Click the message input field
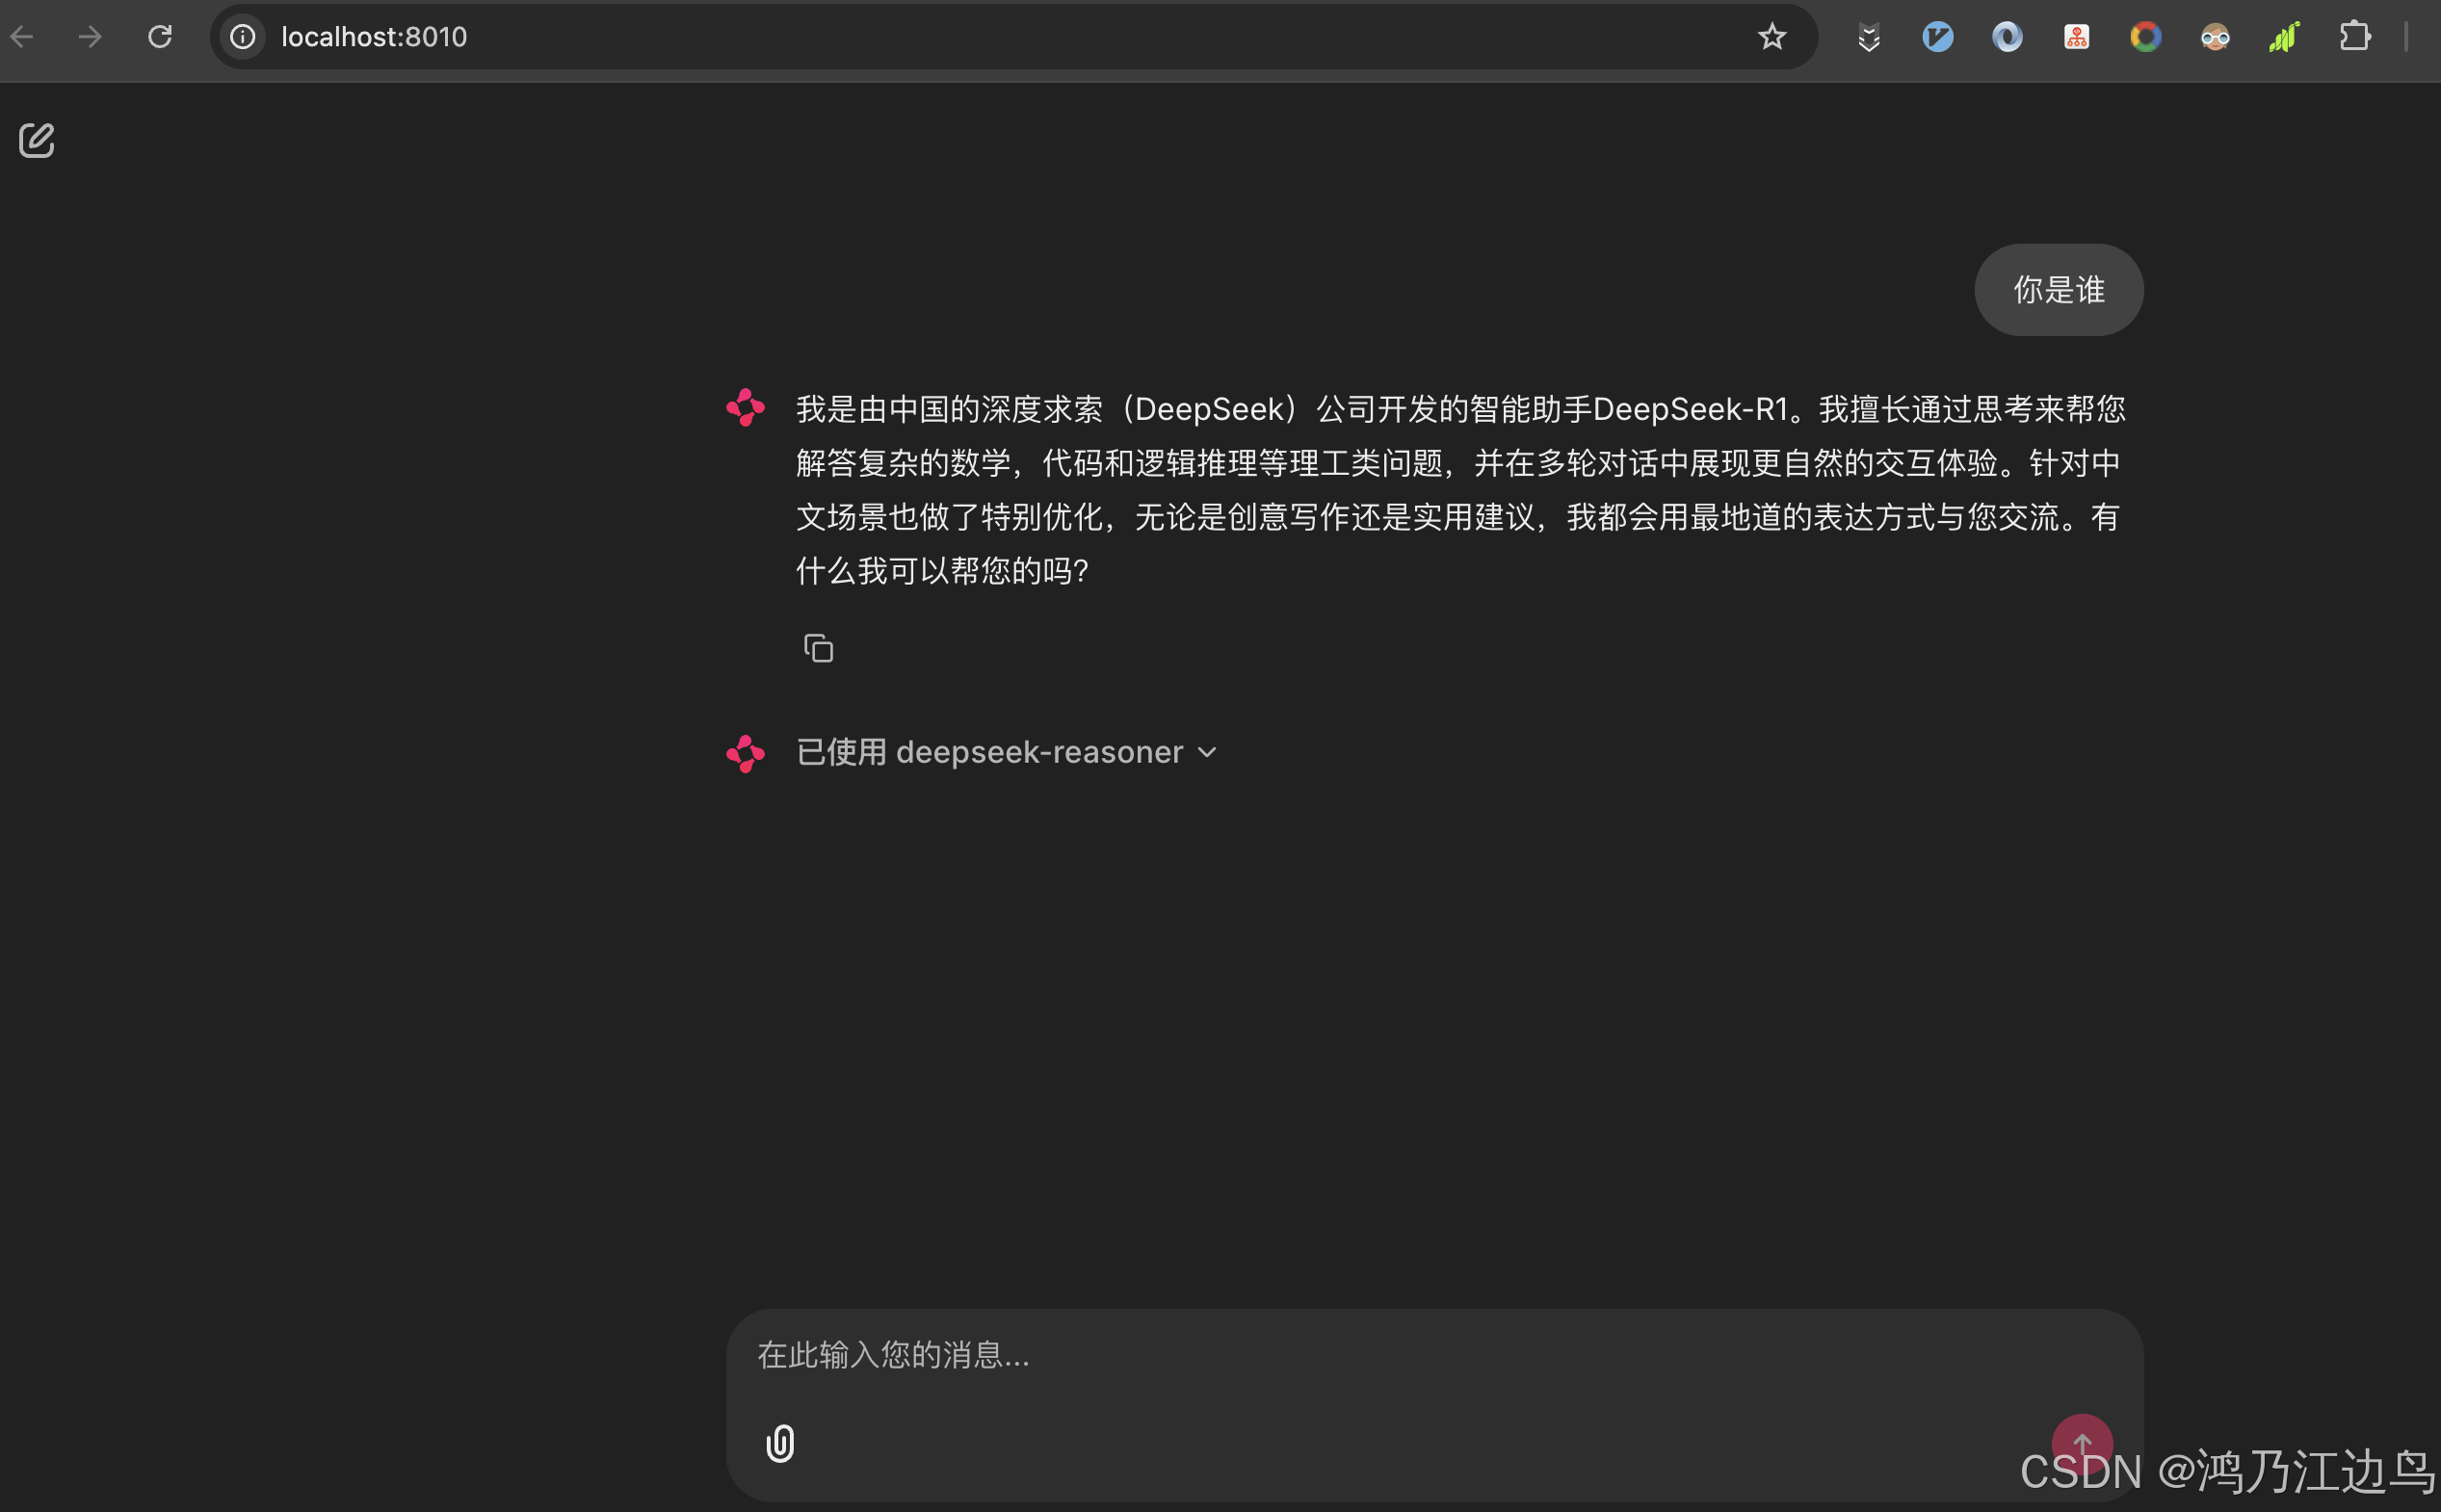The image size is (2441, 1512). point(1400,1356)
